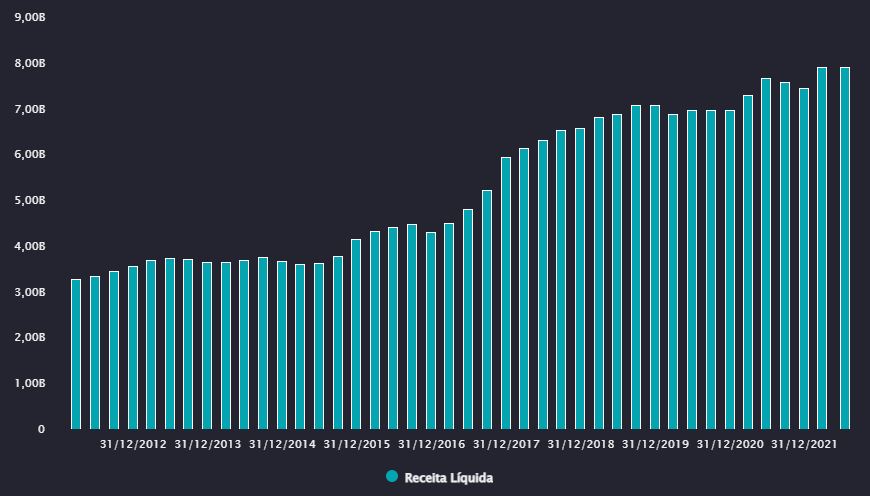Click the 31/12/2012 axis date label

133,444
